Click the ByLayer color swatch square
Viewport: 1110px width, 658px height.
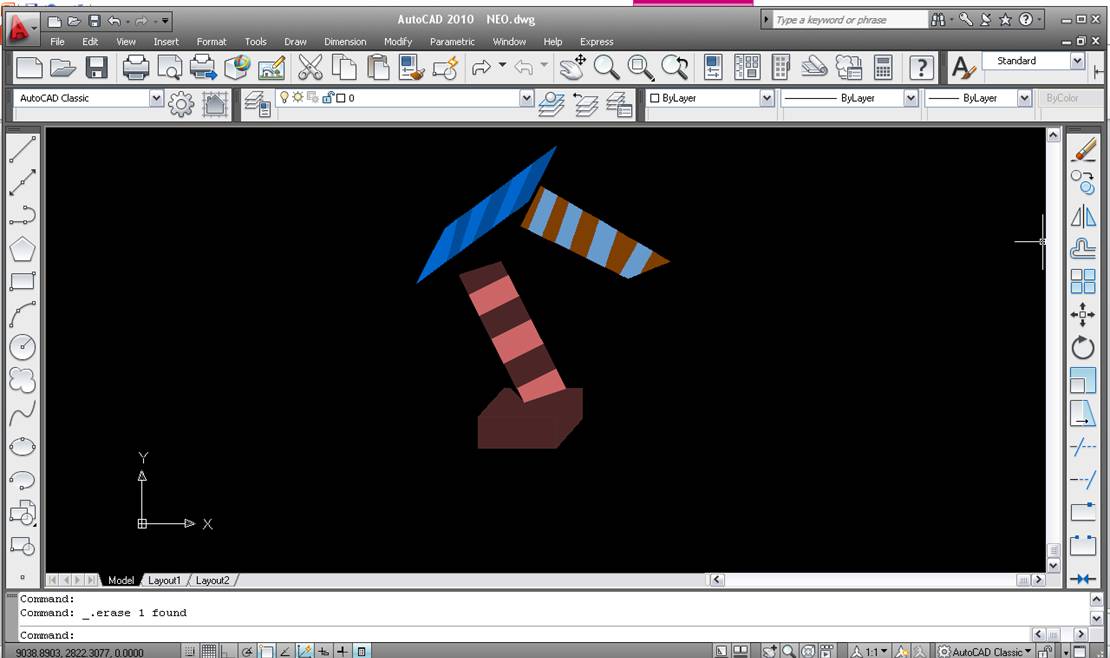[654, 98]
